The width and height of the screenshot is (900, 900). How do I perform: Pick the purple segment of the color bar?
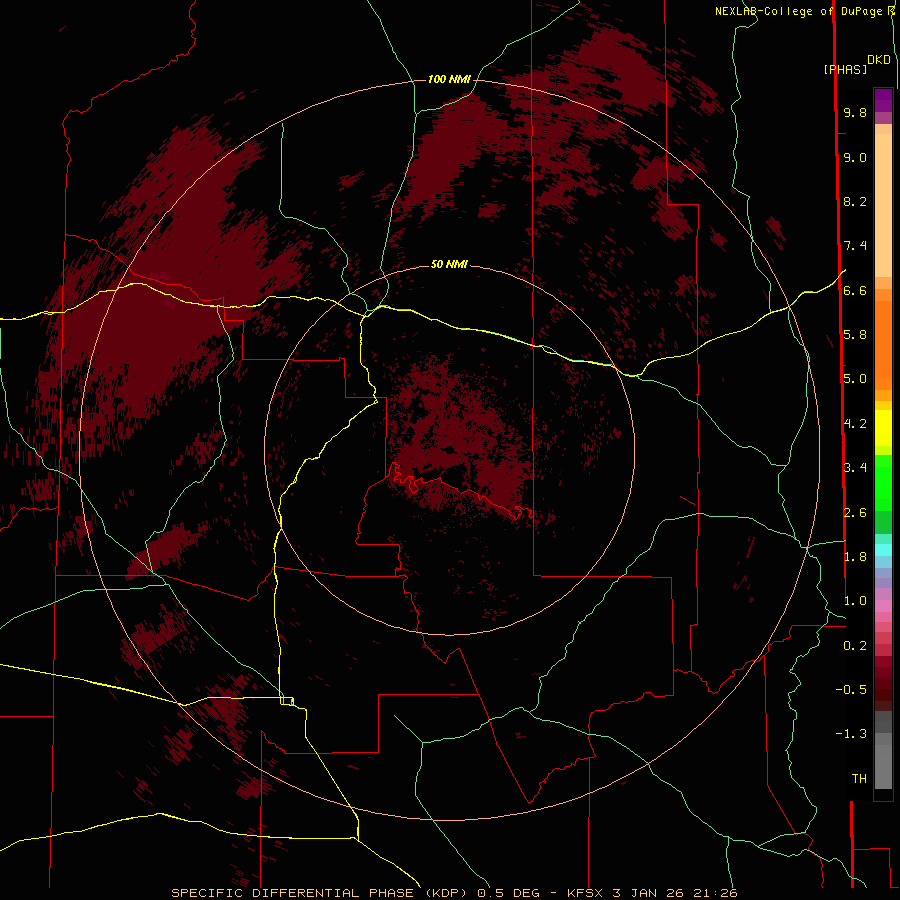click(883, 100)
